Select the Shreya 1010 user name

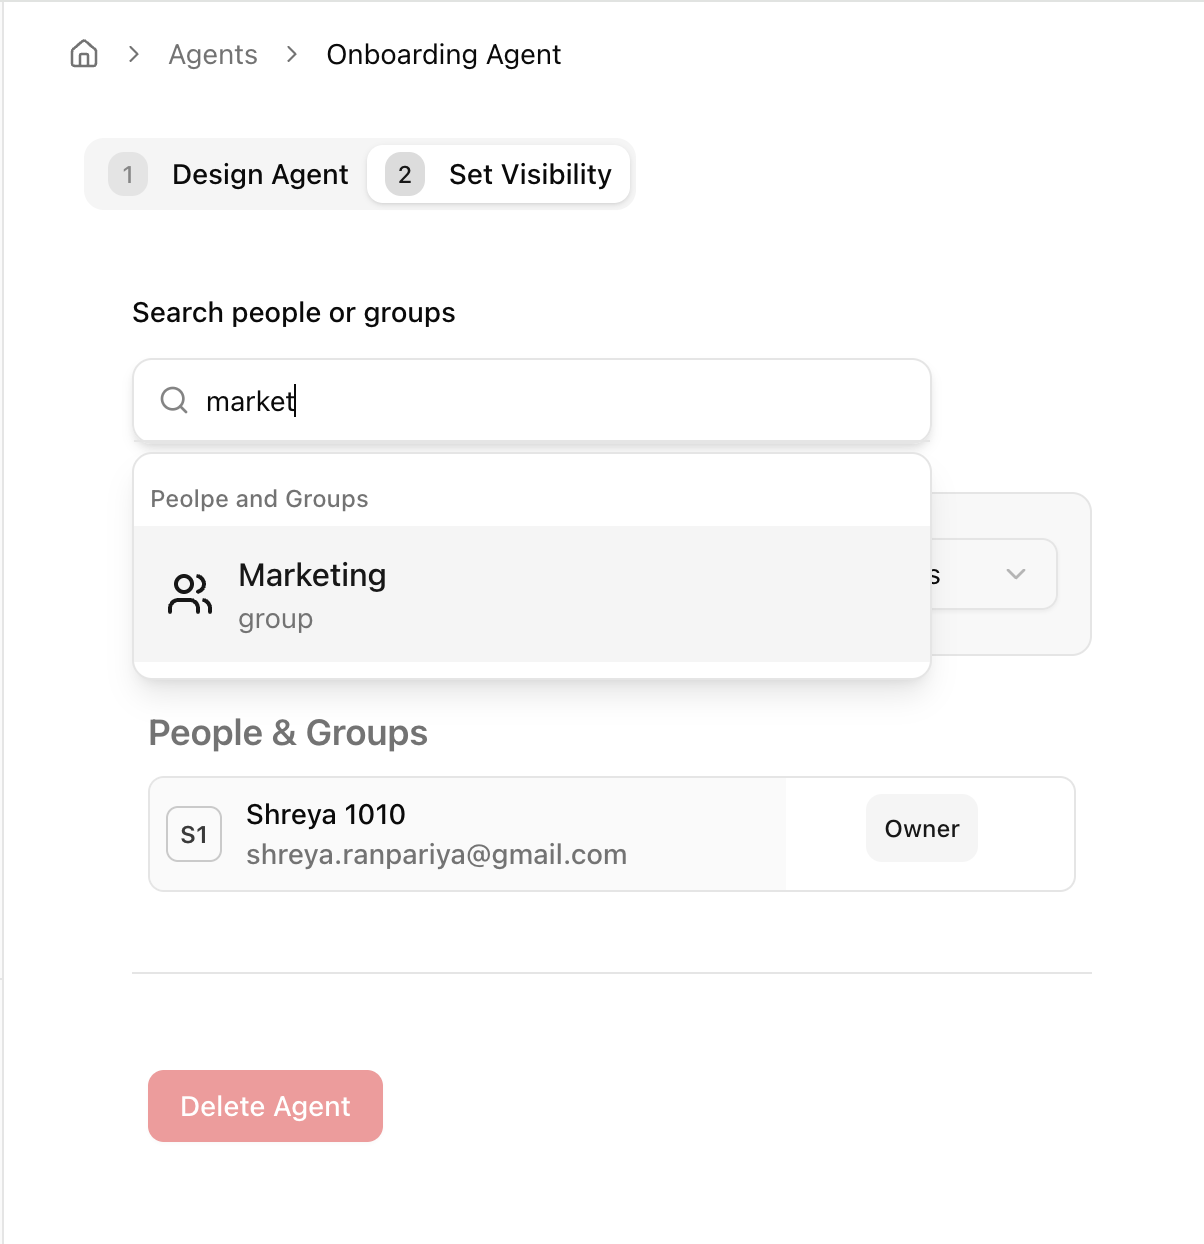tap(326, 815)
